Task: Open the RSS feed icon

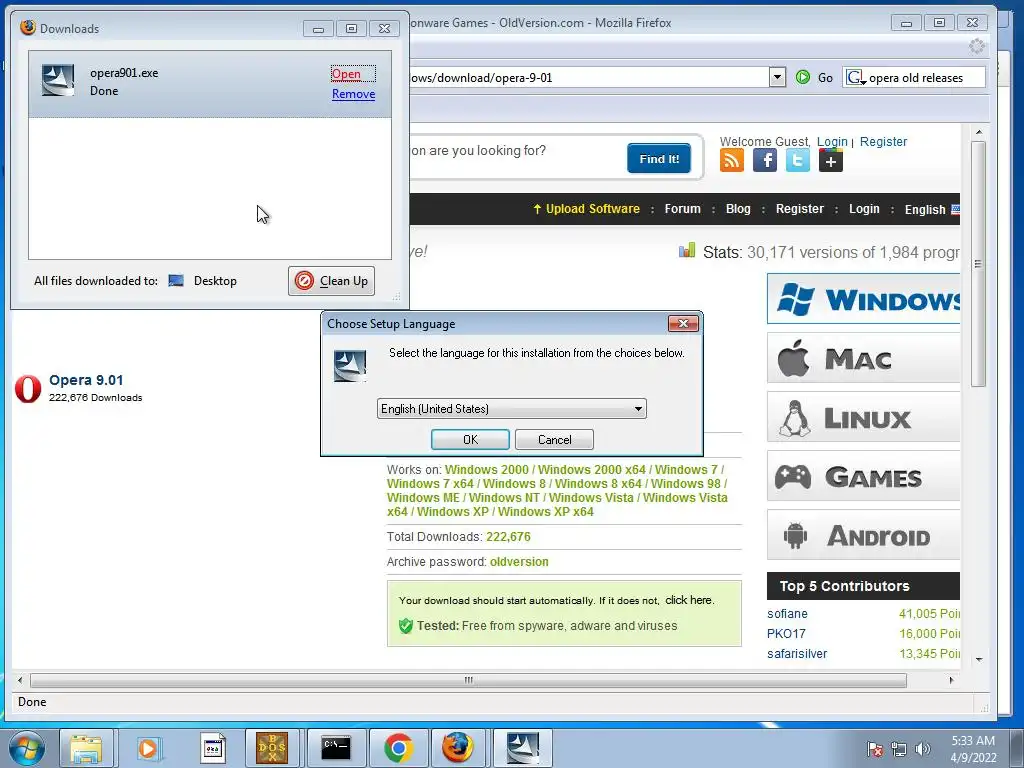Action: click(731, 160)
